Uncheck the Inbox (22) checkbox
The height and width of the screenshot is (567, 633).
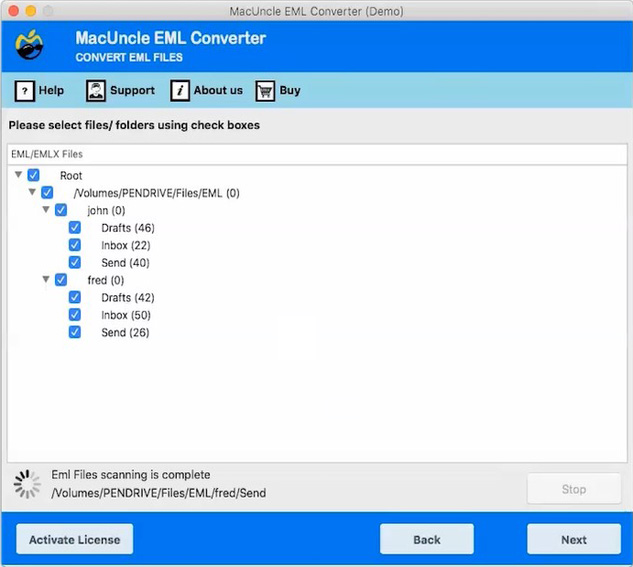[x=75, y=245]
